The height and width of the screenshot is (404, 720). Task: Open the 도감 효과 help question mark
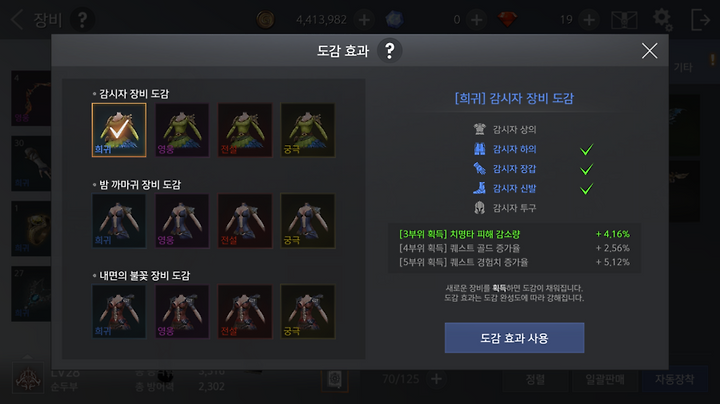coord(389,50)
